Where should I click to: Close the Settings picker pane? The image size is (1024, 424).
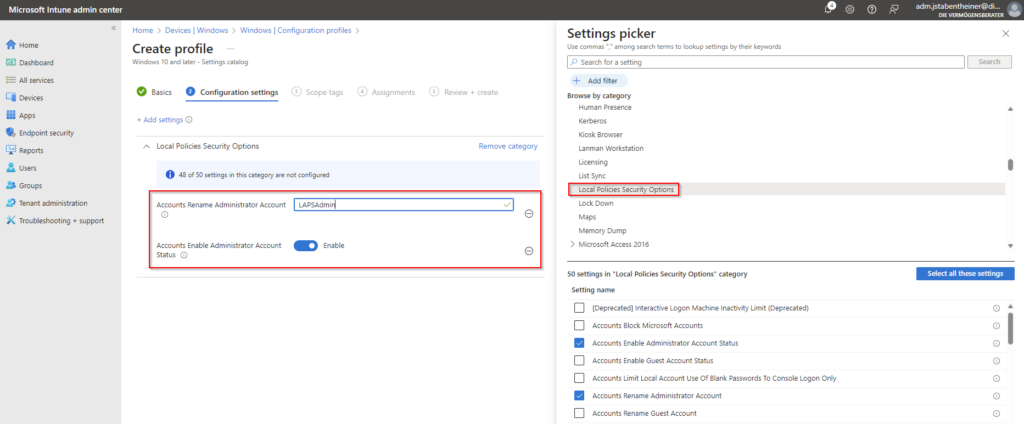(x=1005, y=33)
